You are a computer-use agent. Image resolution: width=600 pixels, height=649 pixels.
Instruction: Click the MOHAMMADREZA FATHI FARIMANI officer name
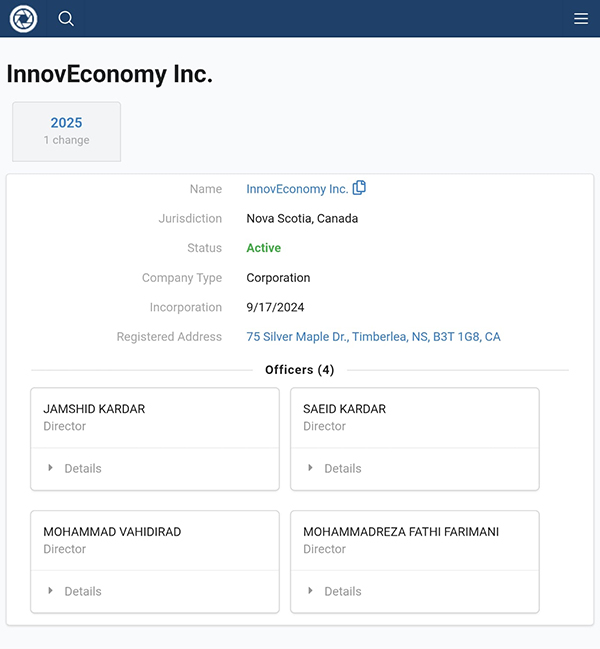click(x=400, y=532)
